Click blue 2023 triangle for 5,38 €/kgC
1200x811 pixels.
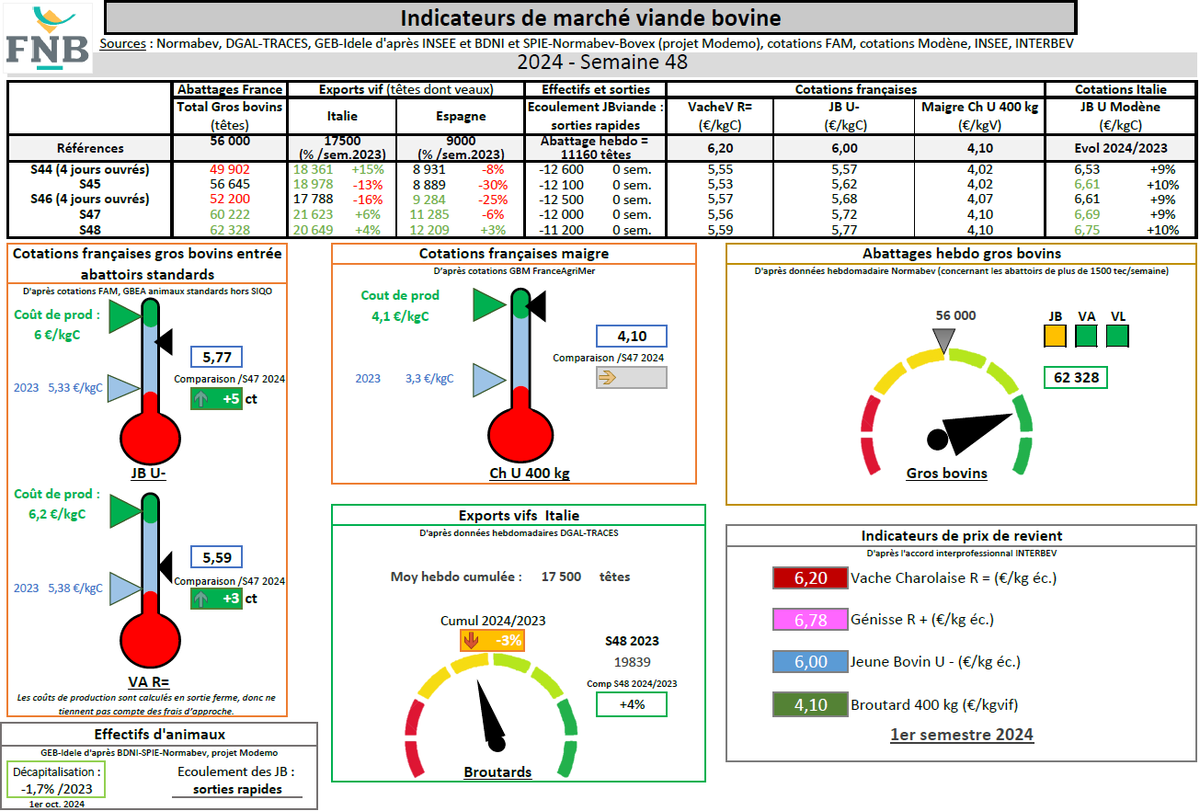(123, 589)
